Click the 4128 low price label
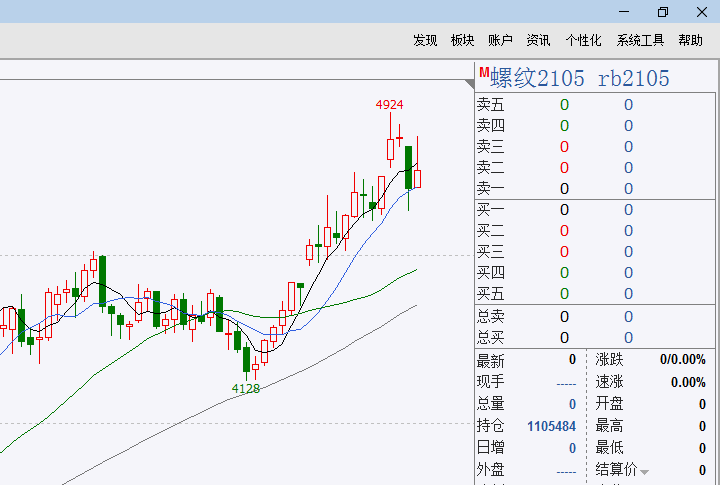 point(246,388)
